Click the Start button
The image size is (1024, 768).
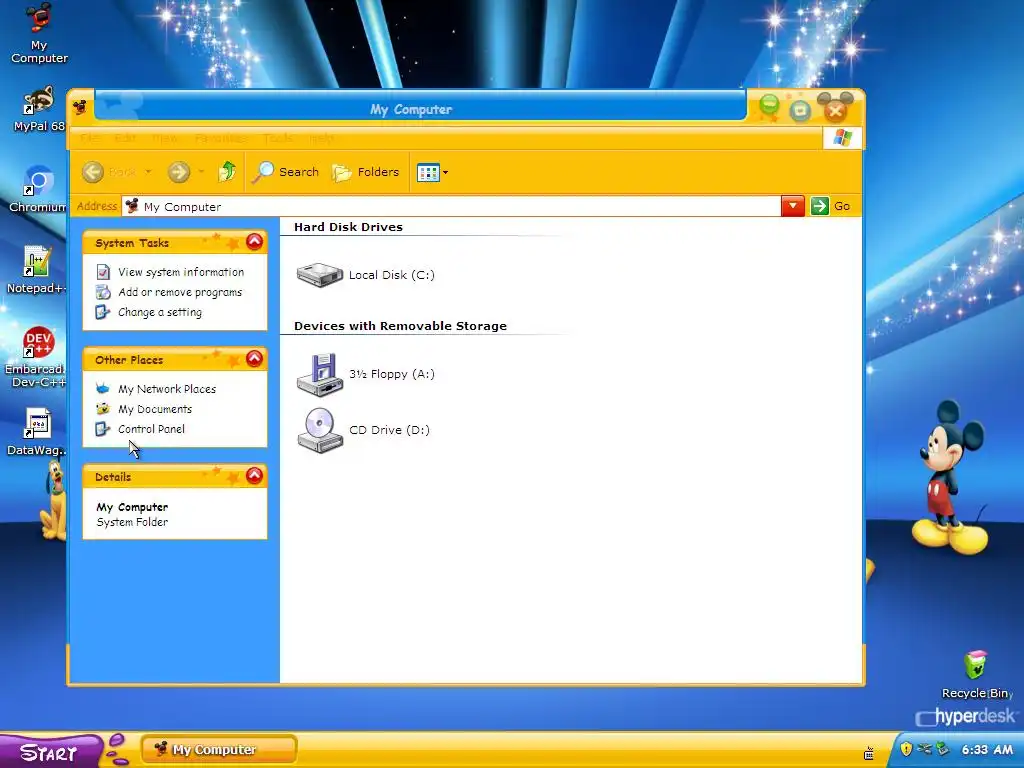(51, 752)
